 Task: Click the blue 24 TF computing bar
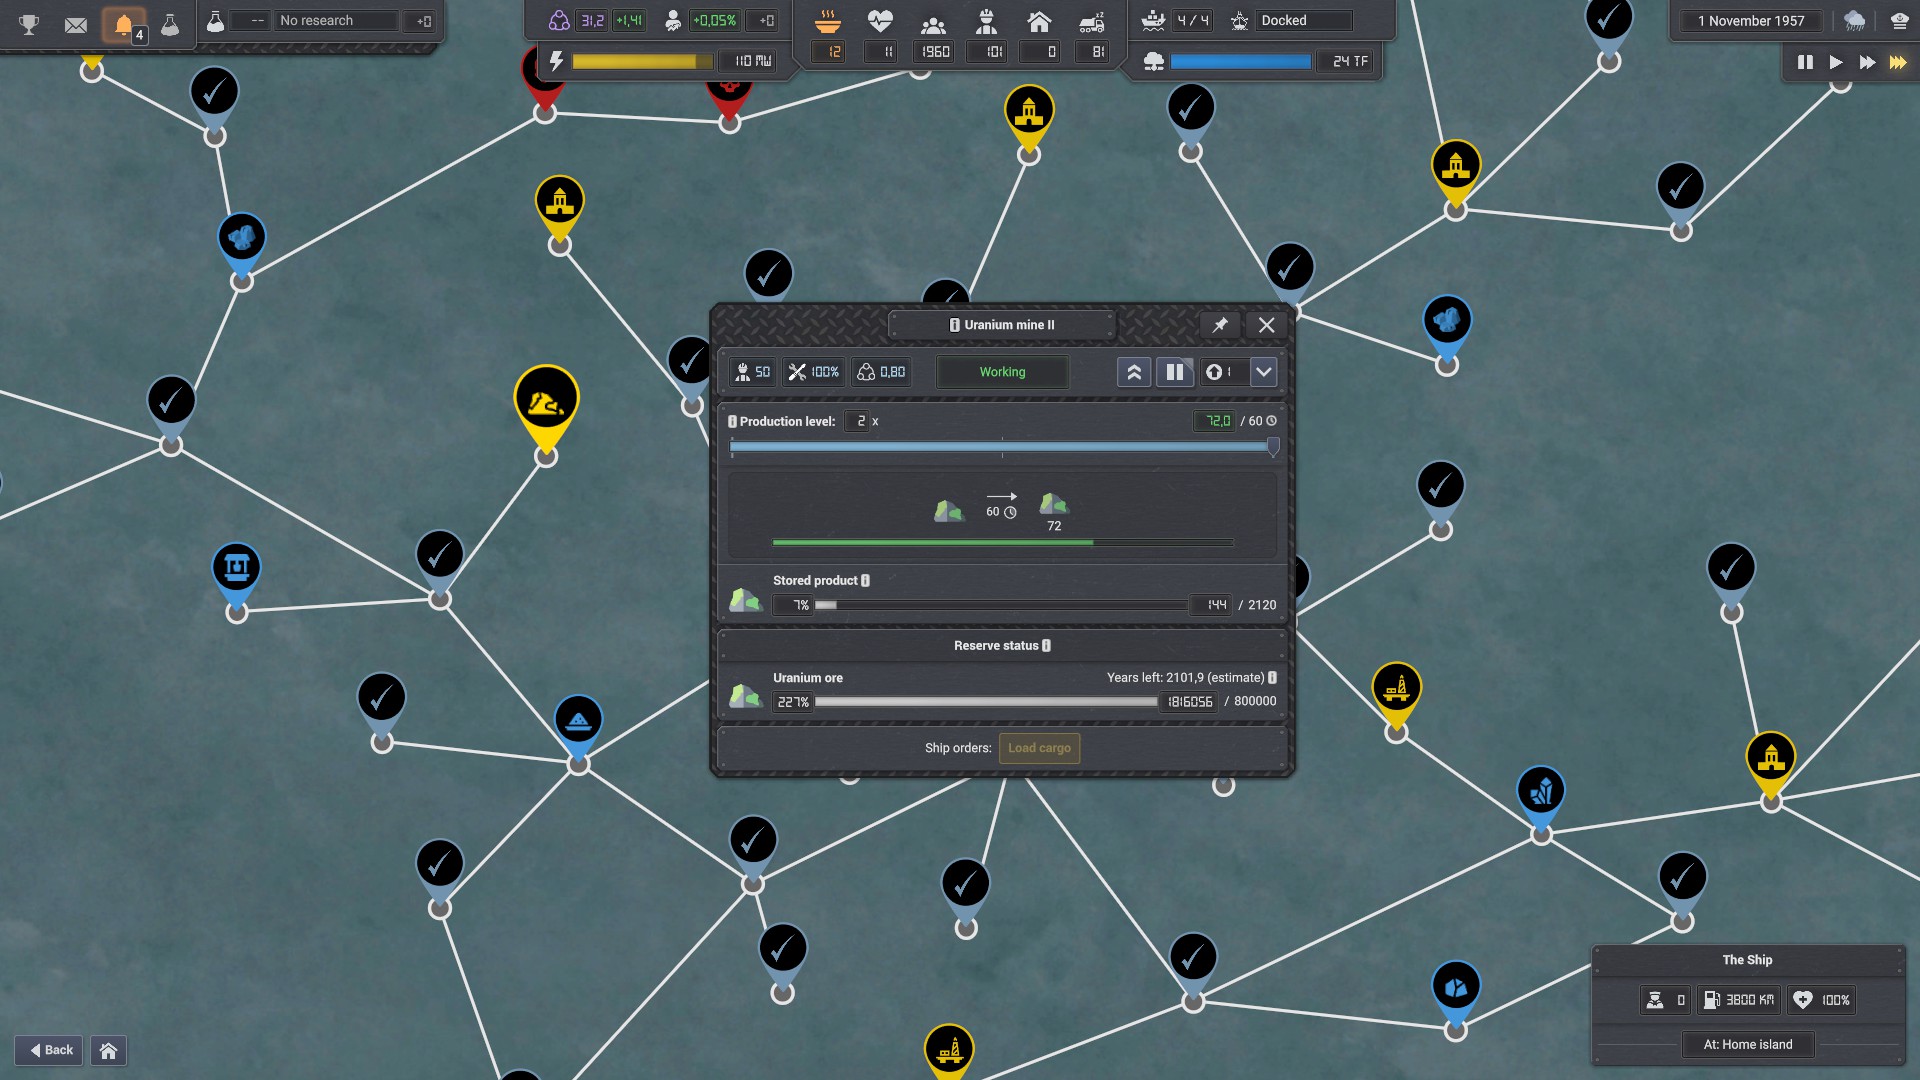point(1240,61)
